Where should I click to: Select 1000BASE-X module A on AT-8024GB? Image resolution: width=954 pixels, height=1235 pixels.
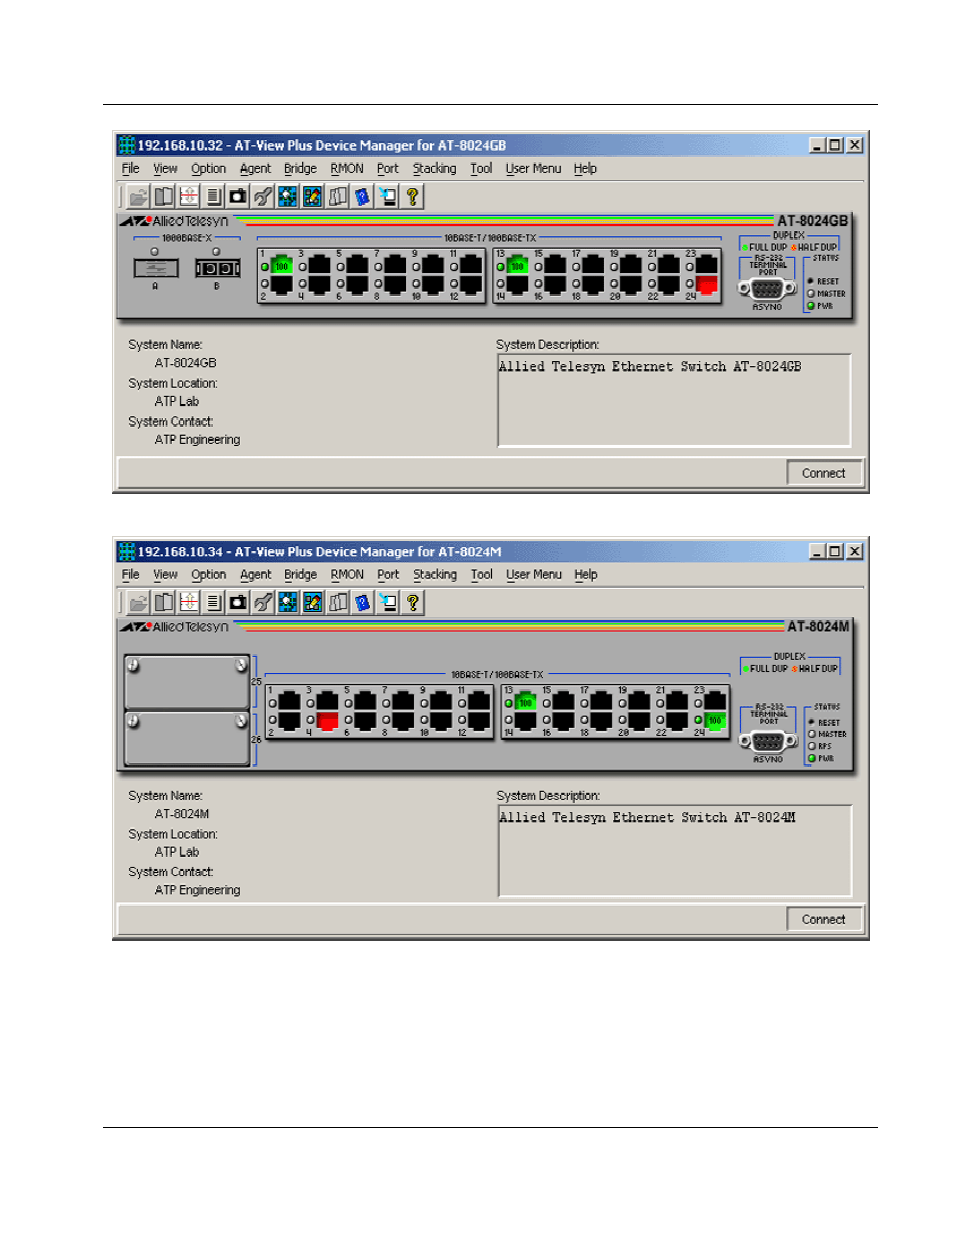(156, 268)
